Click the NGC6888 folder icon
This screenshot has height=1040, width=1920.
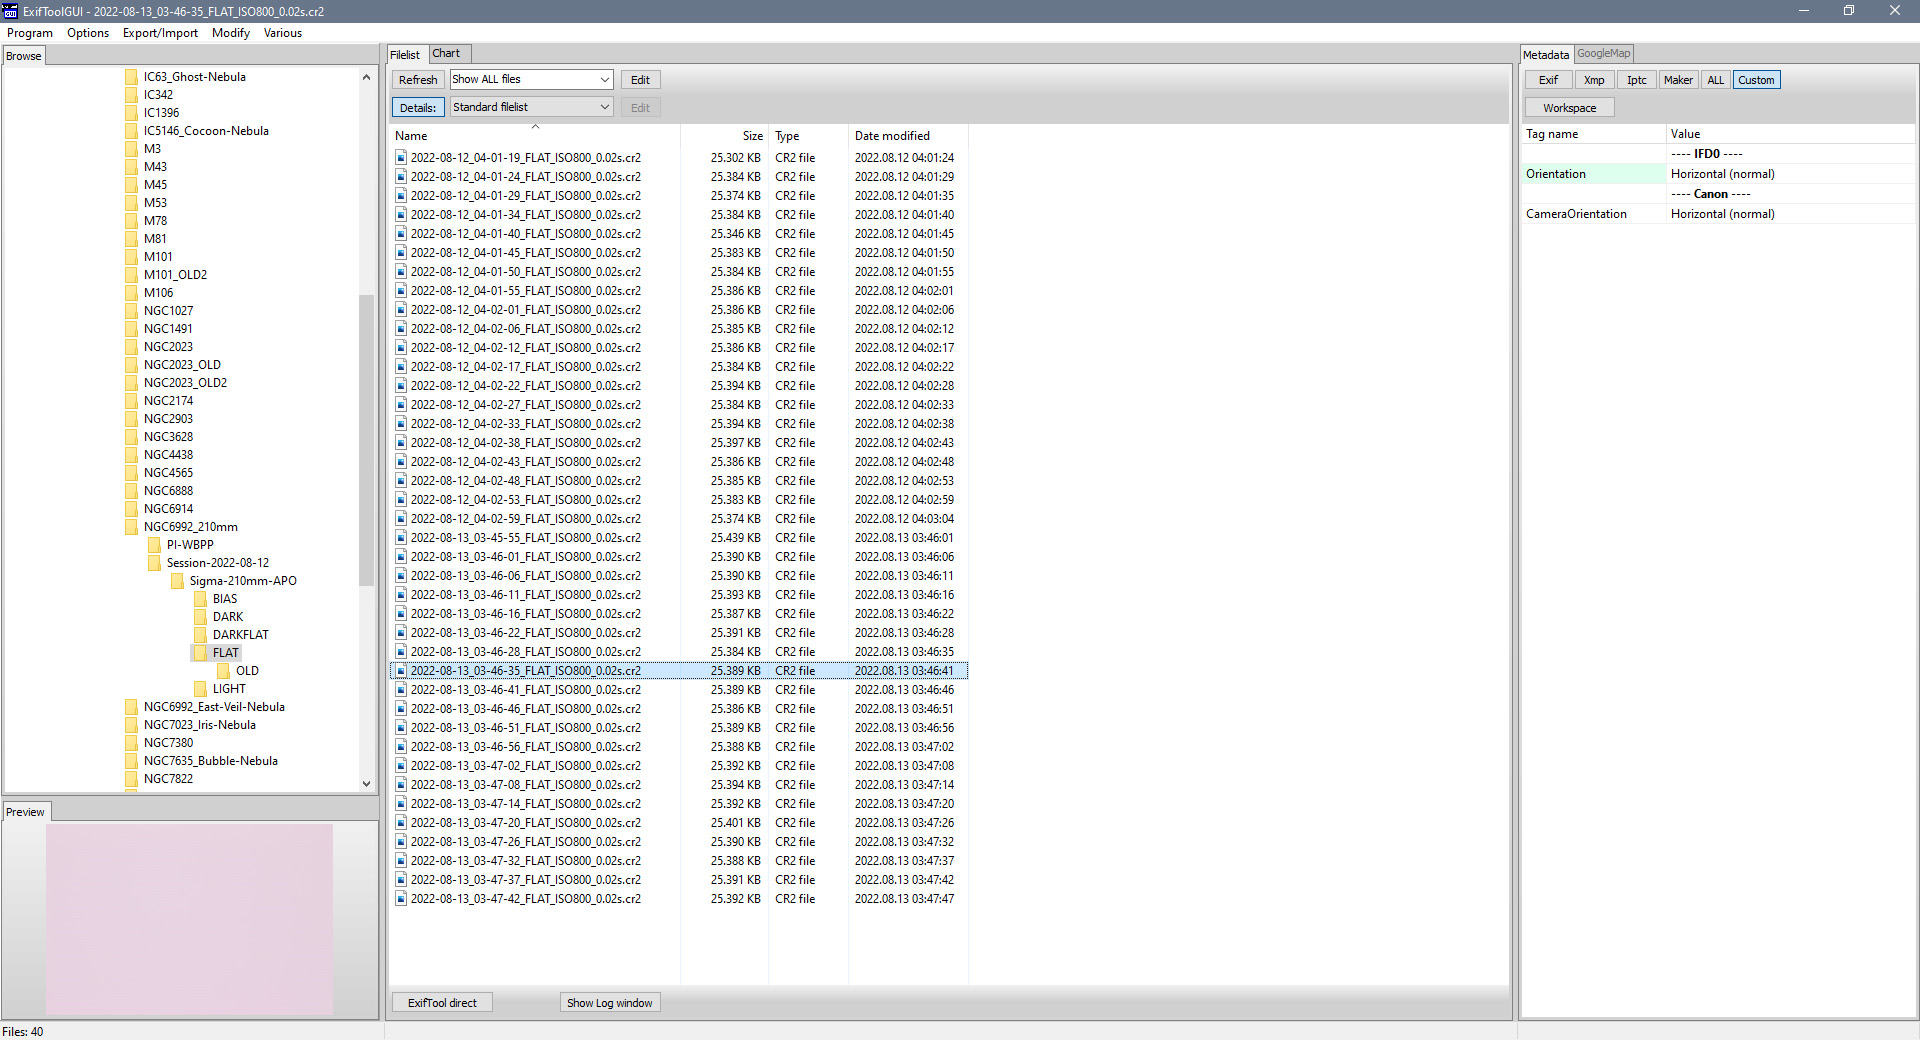(x=131, y=491)
